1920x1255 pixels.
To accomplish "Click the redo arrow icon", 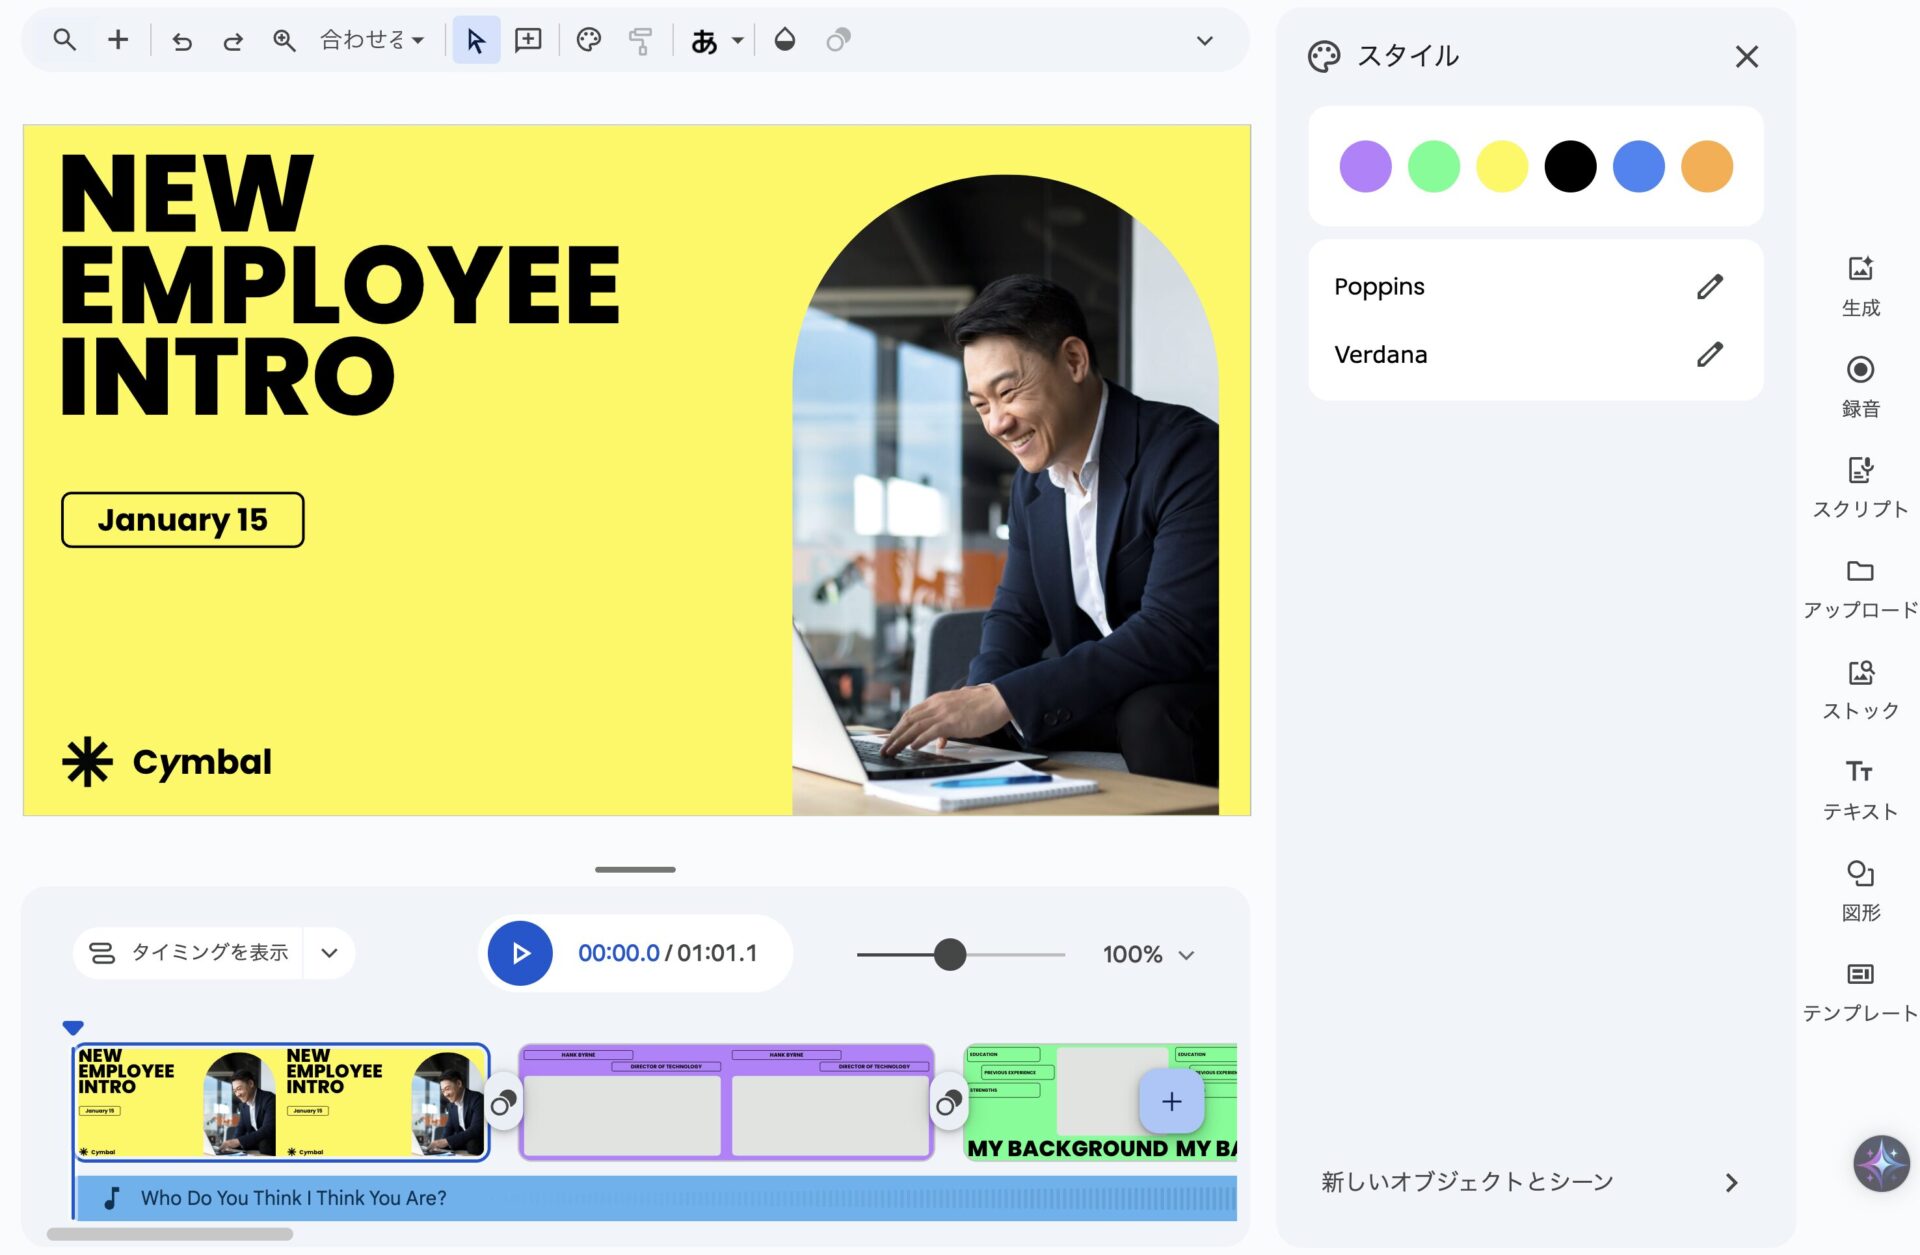I will [233, 41].
